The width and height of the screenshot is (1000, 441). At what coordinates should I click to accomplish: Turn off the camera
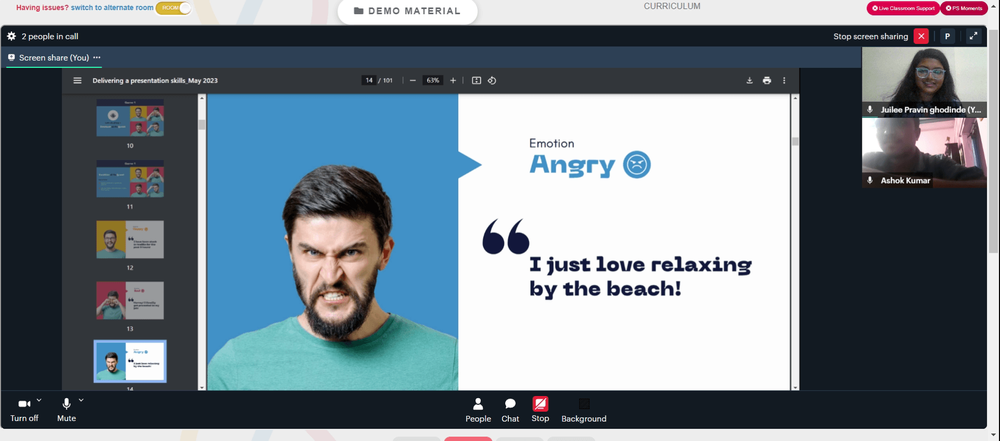24,410
